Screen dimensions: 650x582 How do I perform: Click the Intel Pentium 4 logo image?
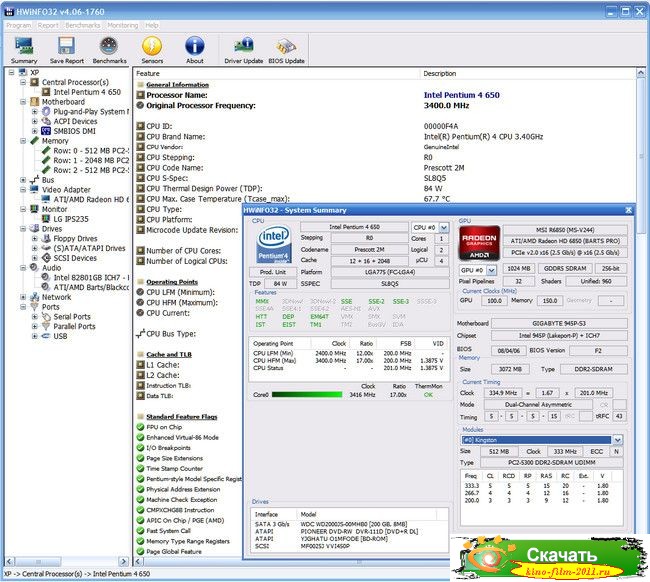[273, 244]
